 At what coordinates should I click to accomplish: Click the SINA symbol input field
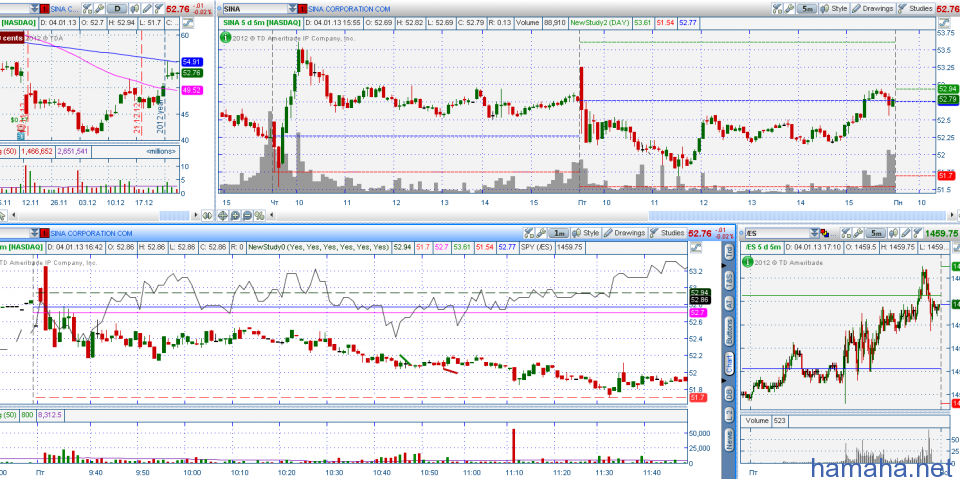(255, 9)
